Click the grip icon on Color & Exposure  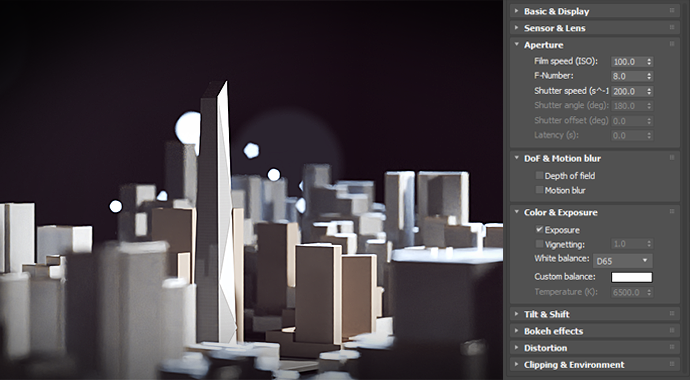(x=672, y=212)
